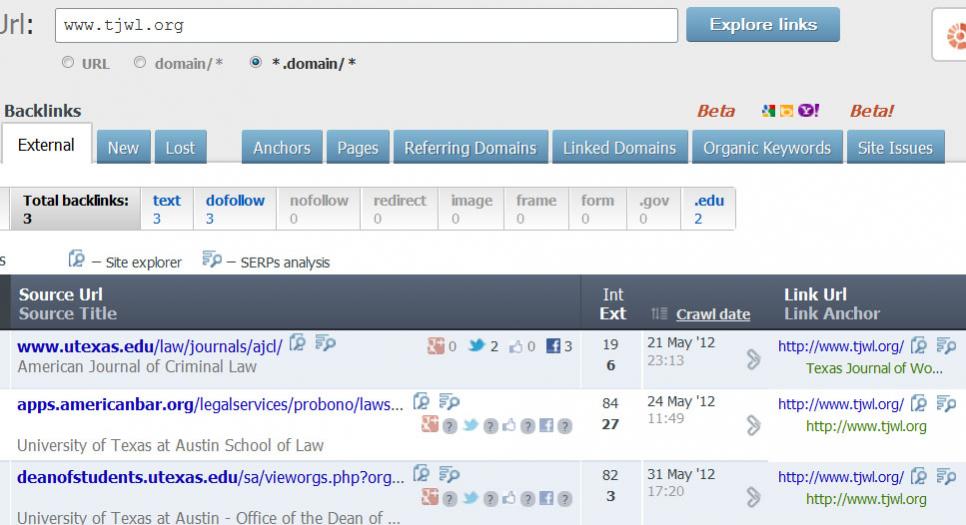The image size is (966, 525).
Task: Click the Like thumbs-up icon in American Journal row
Action: click(516, 347)
